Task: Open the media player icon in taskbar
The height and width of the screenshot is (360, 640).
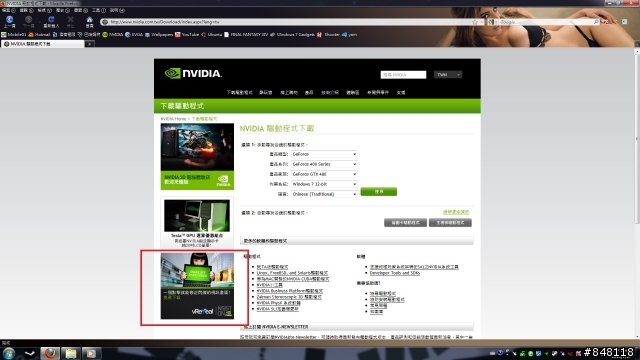Action: pos(91,353)
